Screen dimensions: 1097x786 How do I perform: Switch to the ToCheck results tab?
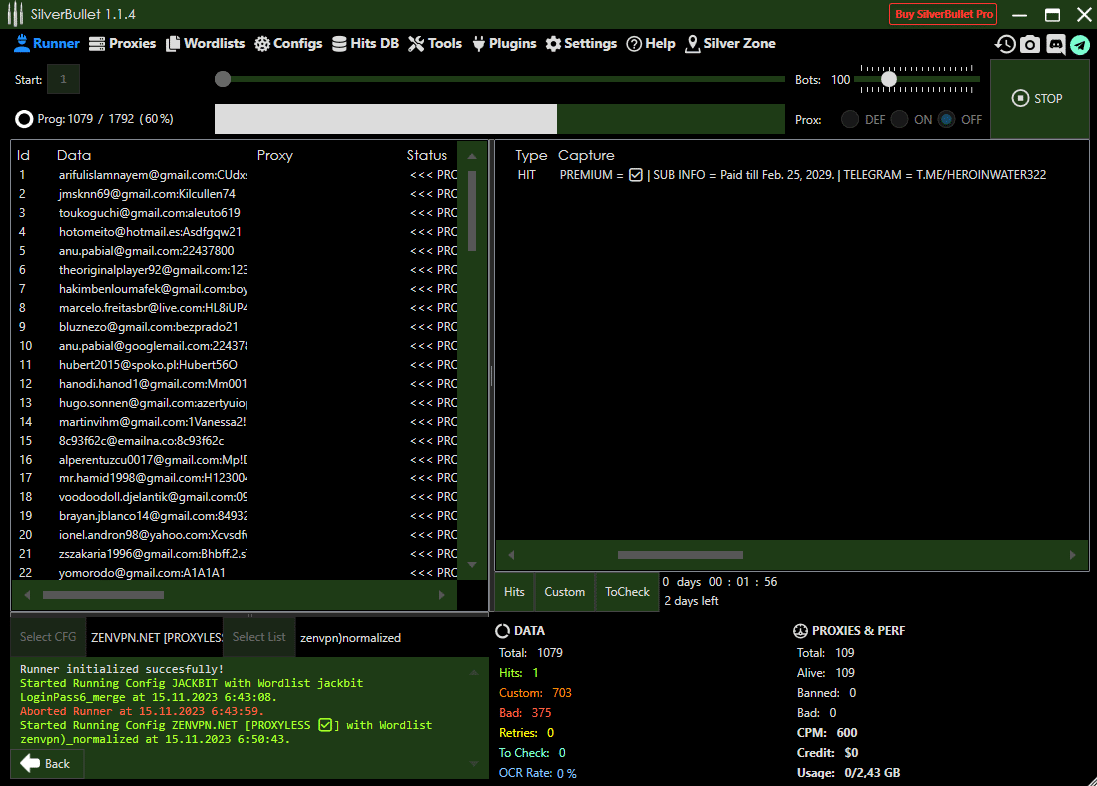click(627, 592)
